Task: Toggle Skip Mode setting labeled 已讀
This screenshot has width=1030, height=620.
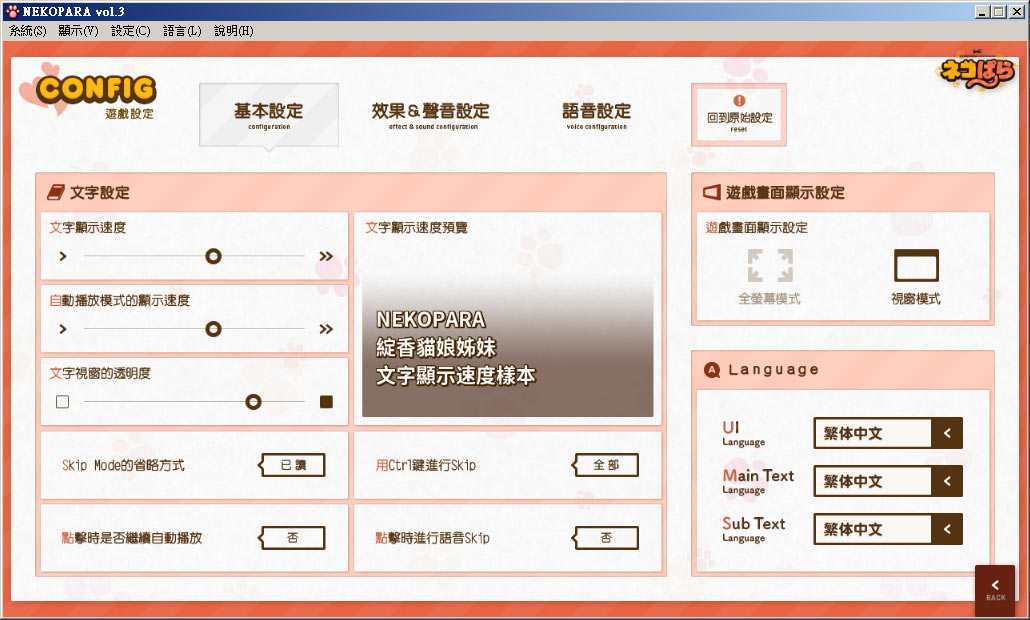Action: (x=293, y=465)
